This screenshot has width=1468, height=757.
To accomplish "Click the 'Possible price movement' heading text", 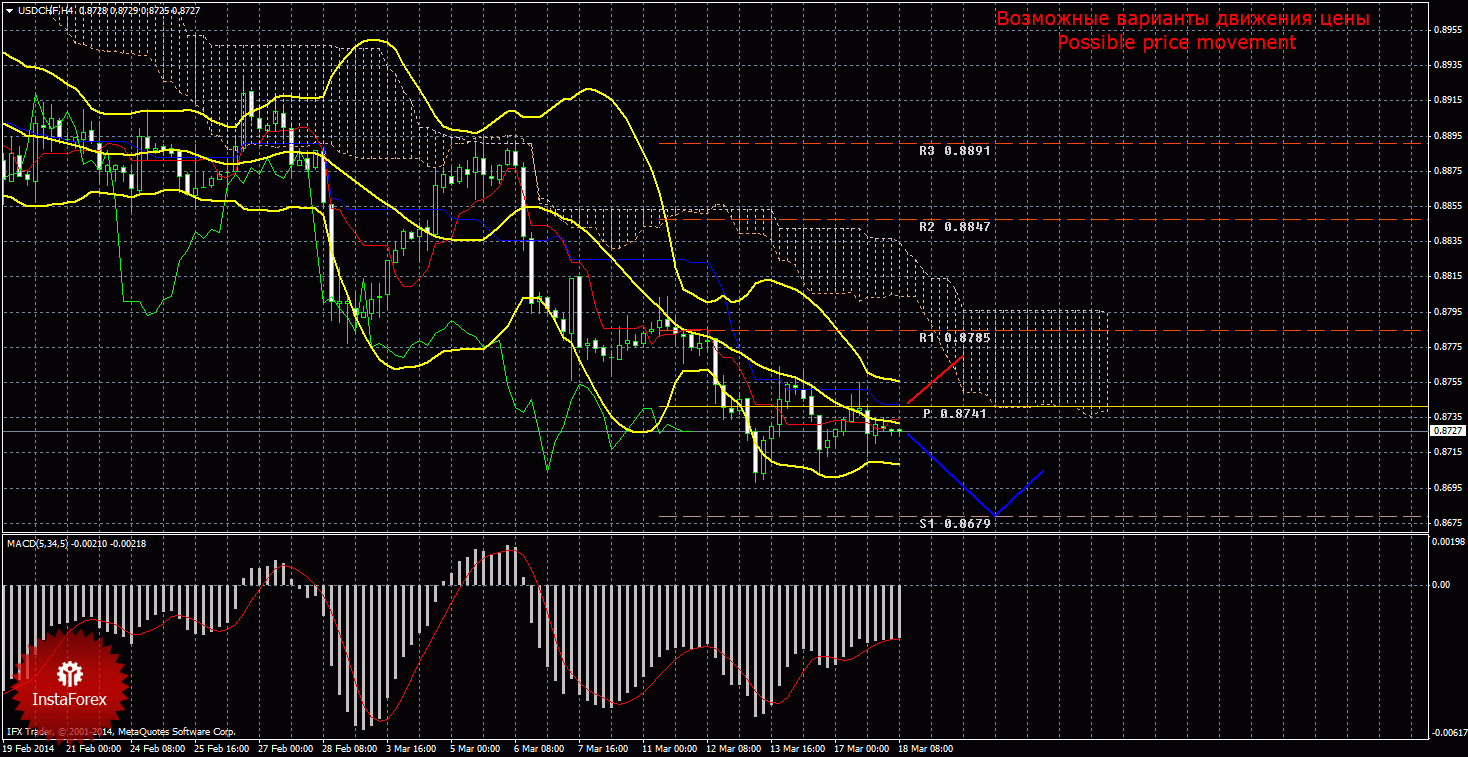I will [x=1176, y=43].
